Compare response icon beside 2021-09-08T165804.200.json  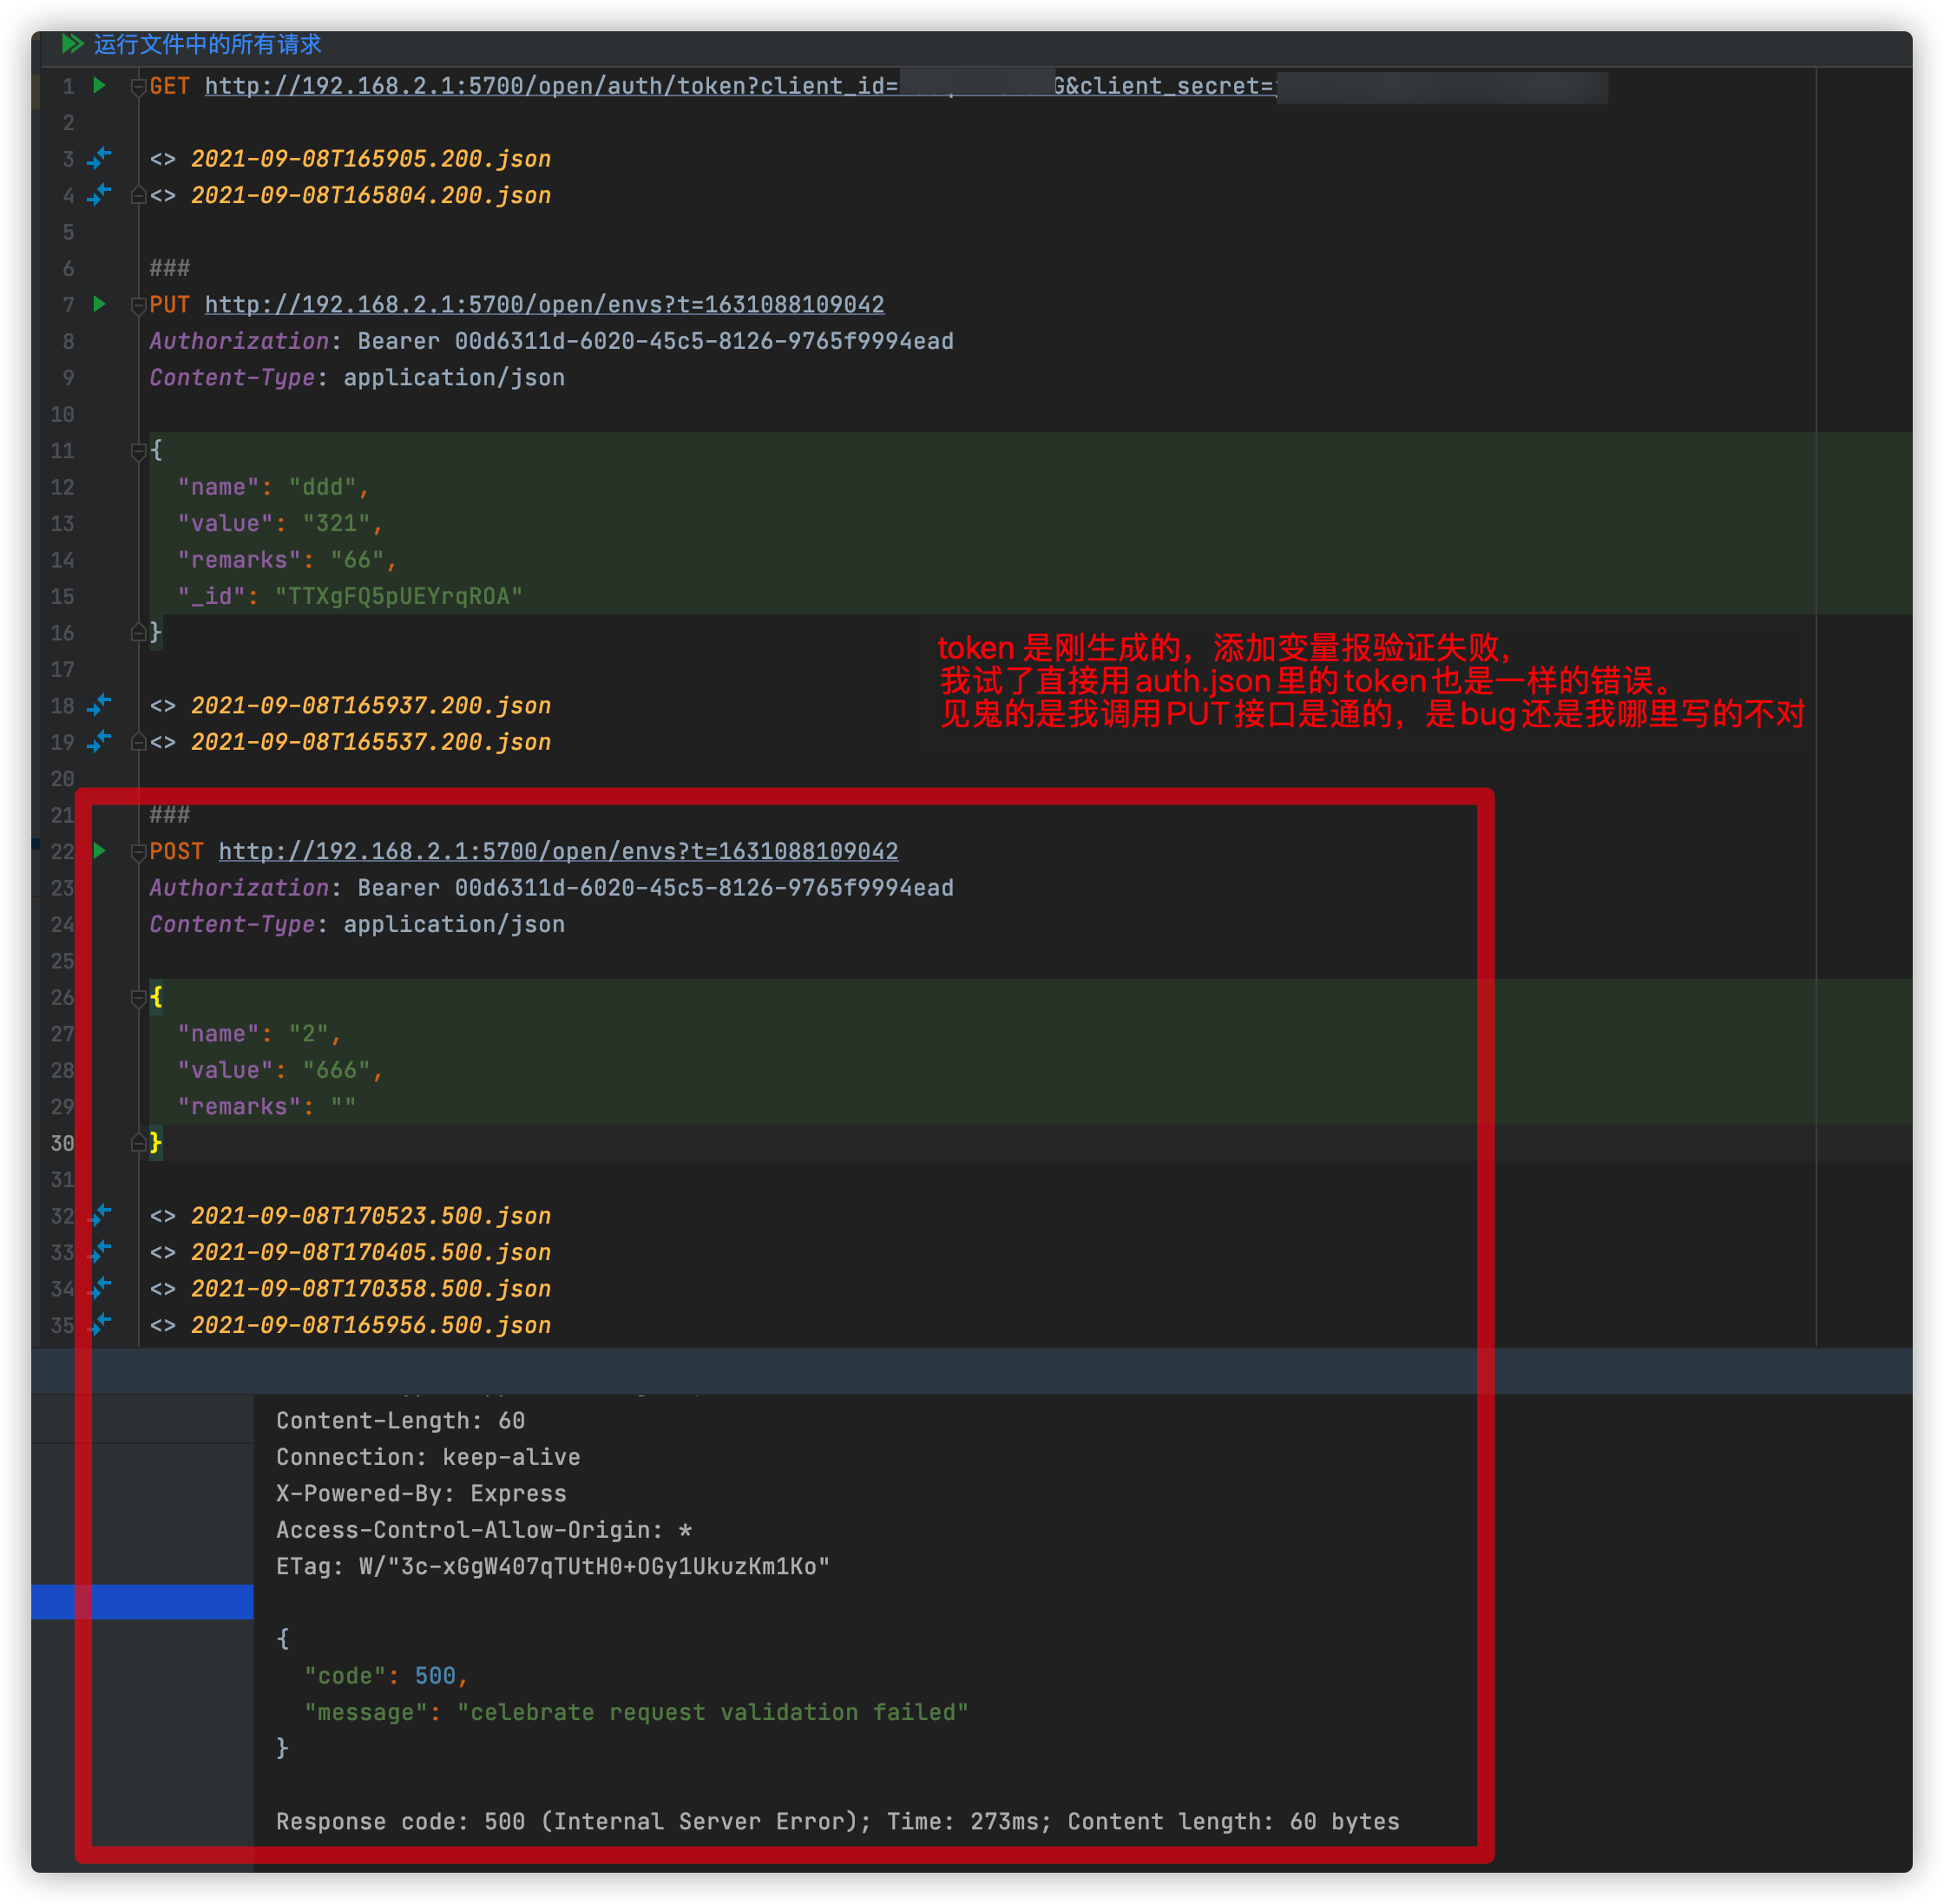tap(99, 194)
